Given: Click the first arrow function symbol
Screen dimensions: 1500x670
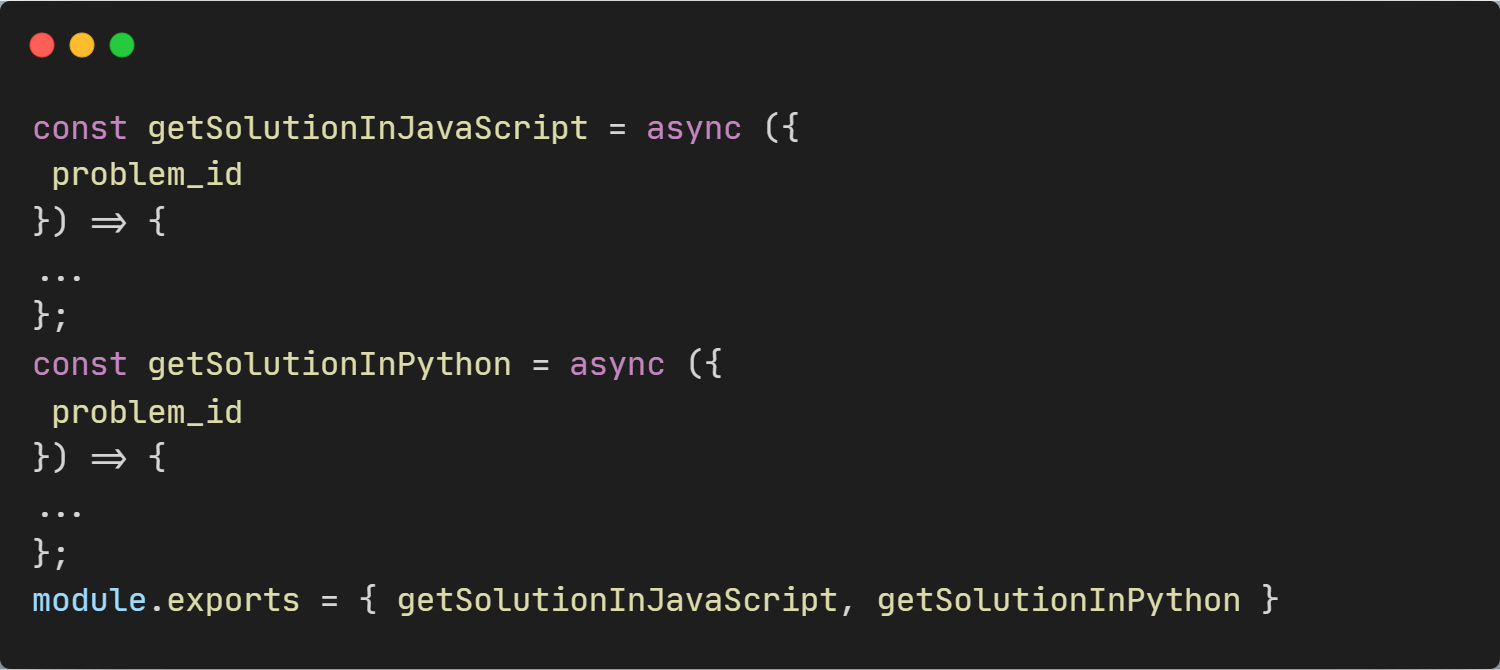Looking at the screenshot, I should coord(108,222).
